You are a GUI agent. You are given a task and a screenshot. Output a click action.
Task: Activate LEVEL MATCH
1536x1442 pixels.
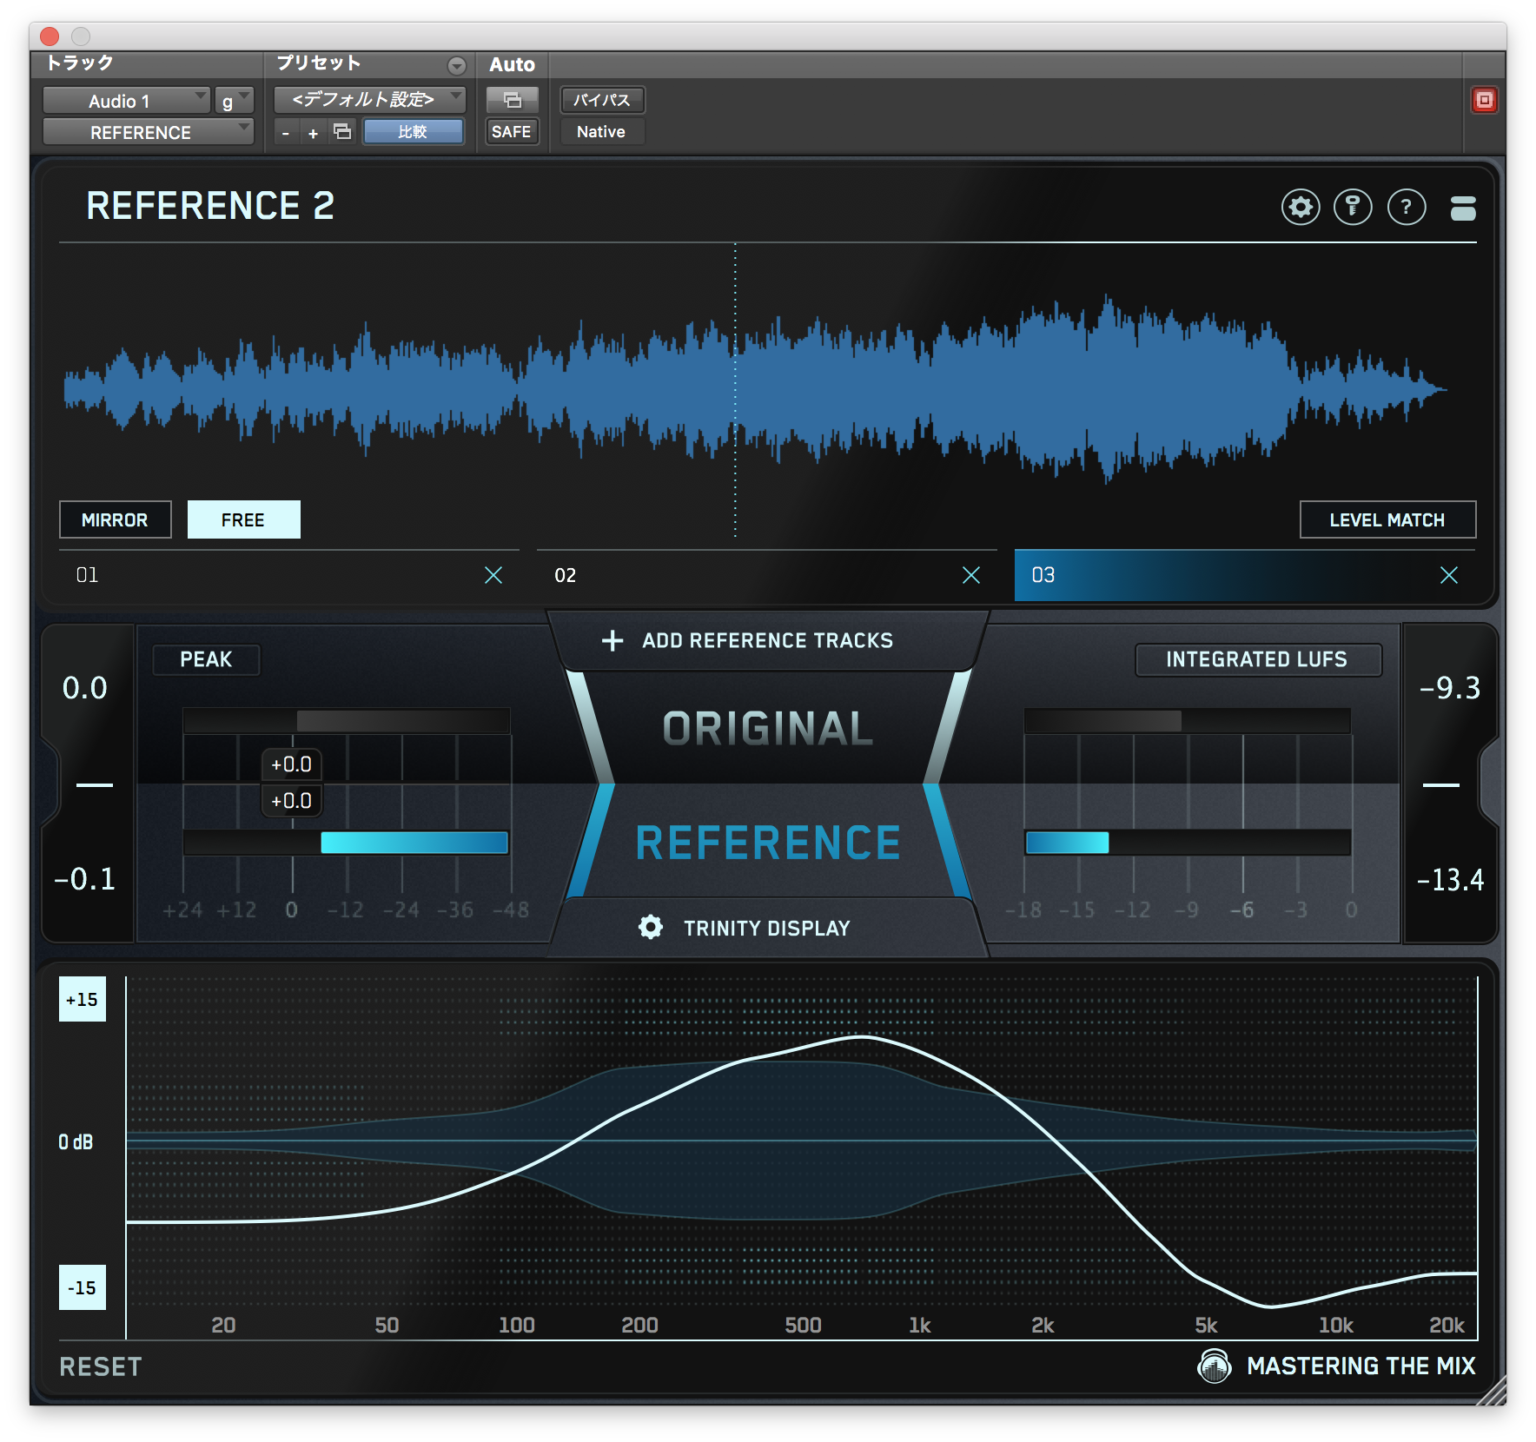pyautogui.click(x=1387, y=519)
